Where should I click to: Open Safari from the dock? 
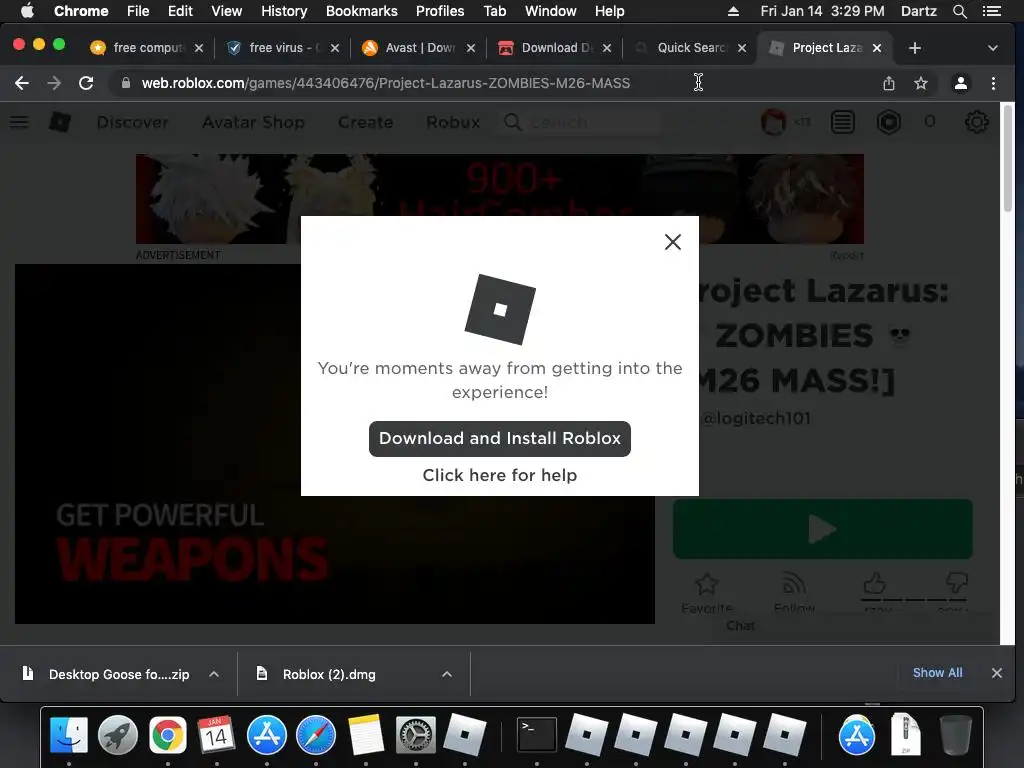tap(315, 735)
